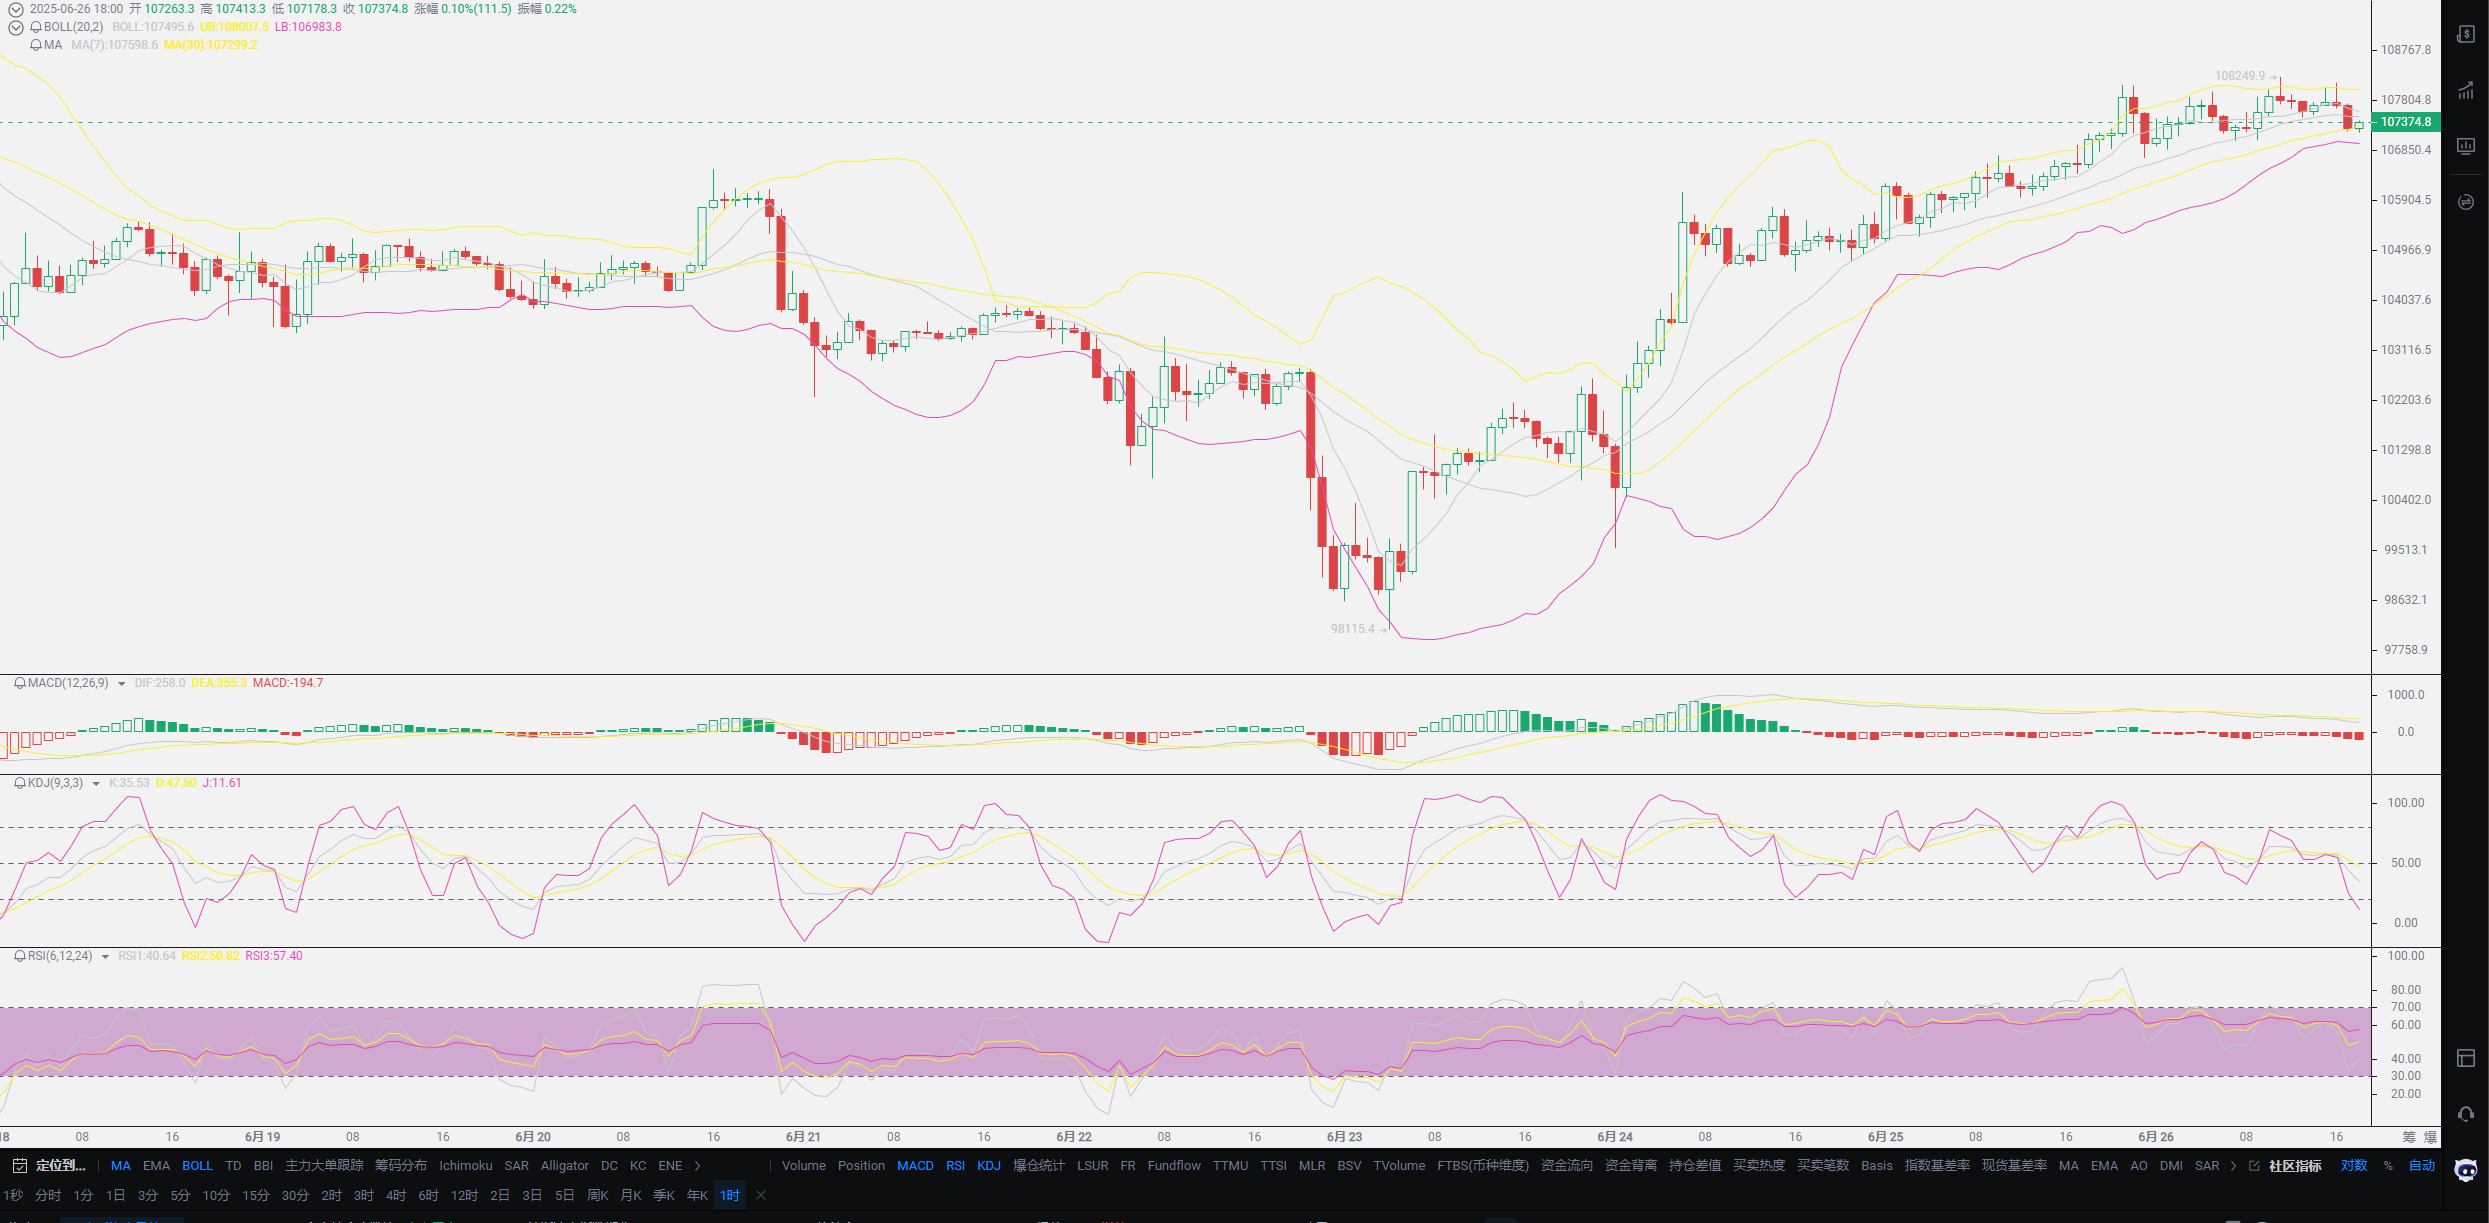Switch to the 分时 timeframe
2489x1223 pixels.
point(48,1195)
